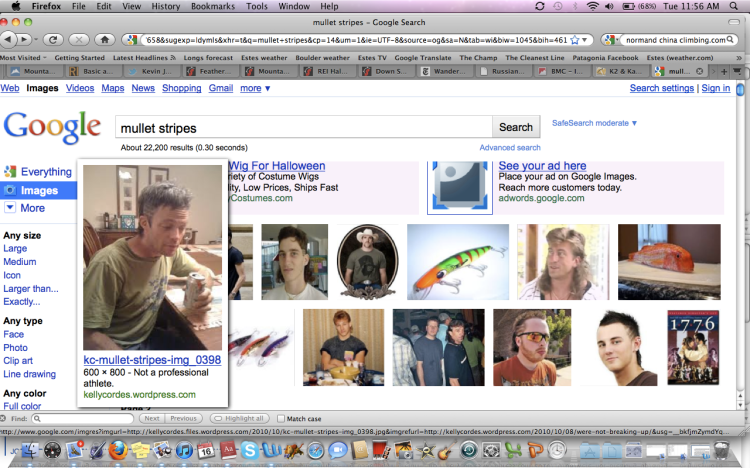Image resolution: width=750 pixels, height=468 pixels.
Task: Toggle the Highlight all button in the Find bar
Action: click(240, 418)
